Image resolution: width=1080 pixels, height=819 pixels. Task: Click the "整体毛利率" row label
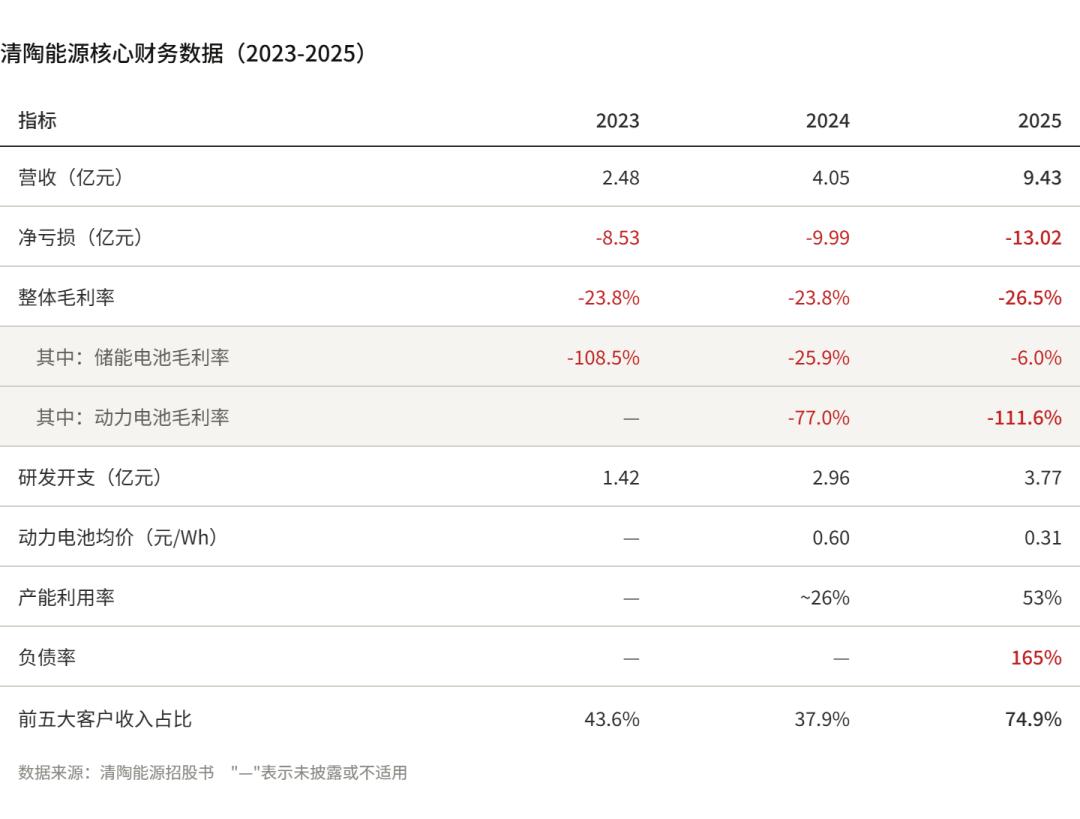(66, 298)
